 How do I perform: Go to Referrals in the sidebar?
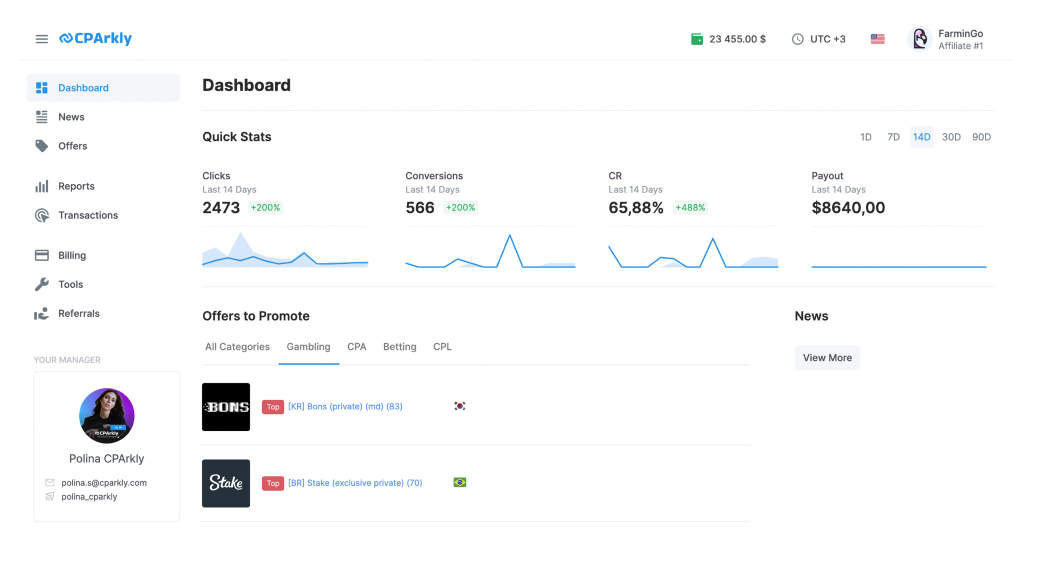[78, 313]
